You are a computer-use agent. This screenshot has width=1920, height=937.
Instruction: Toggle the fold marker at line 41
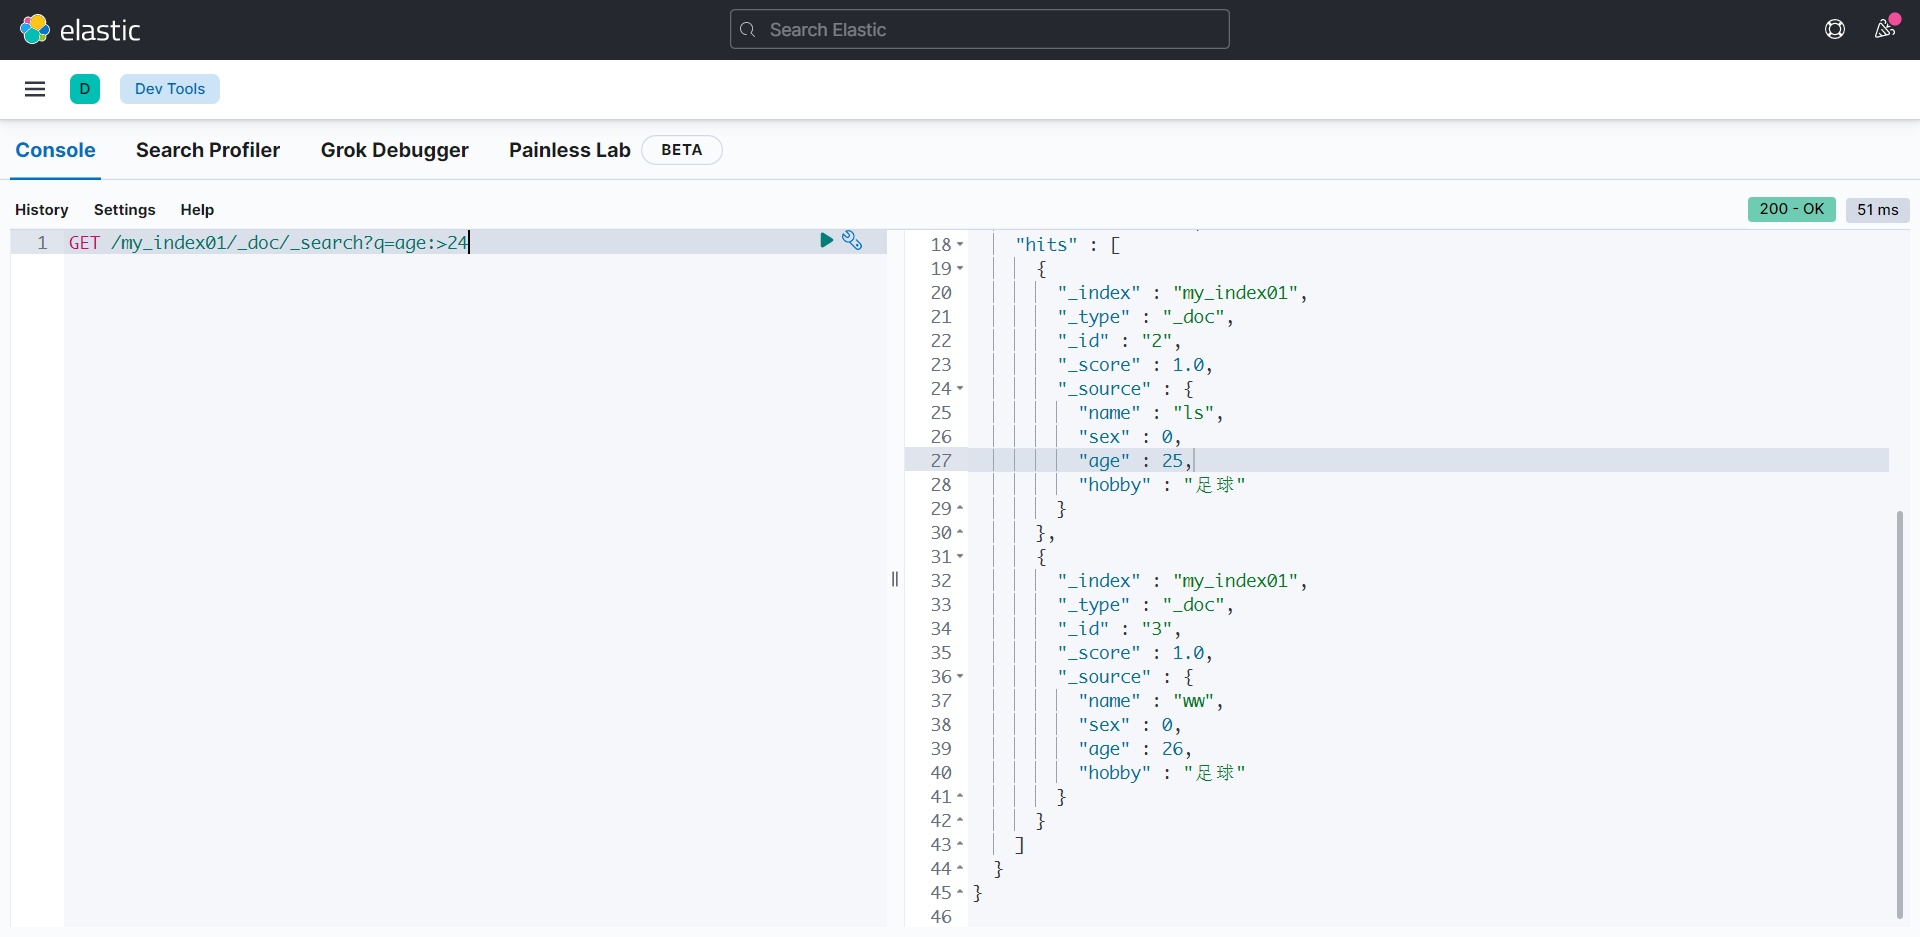[x=960, y=797]
